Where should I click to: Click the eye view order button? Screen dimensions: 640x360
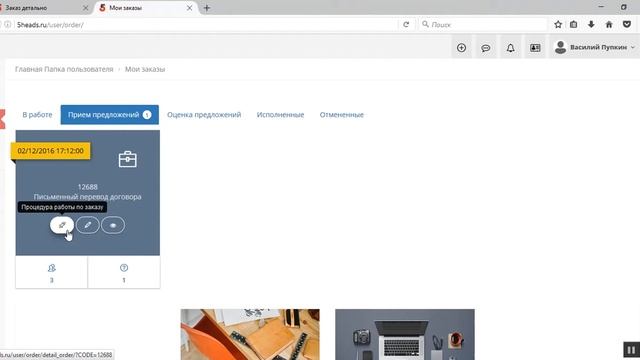point(113,225)
